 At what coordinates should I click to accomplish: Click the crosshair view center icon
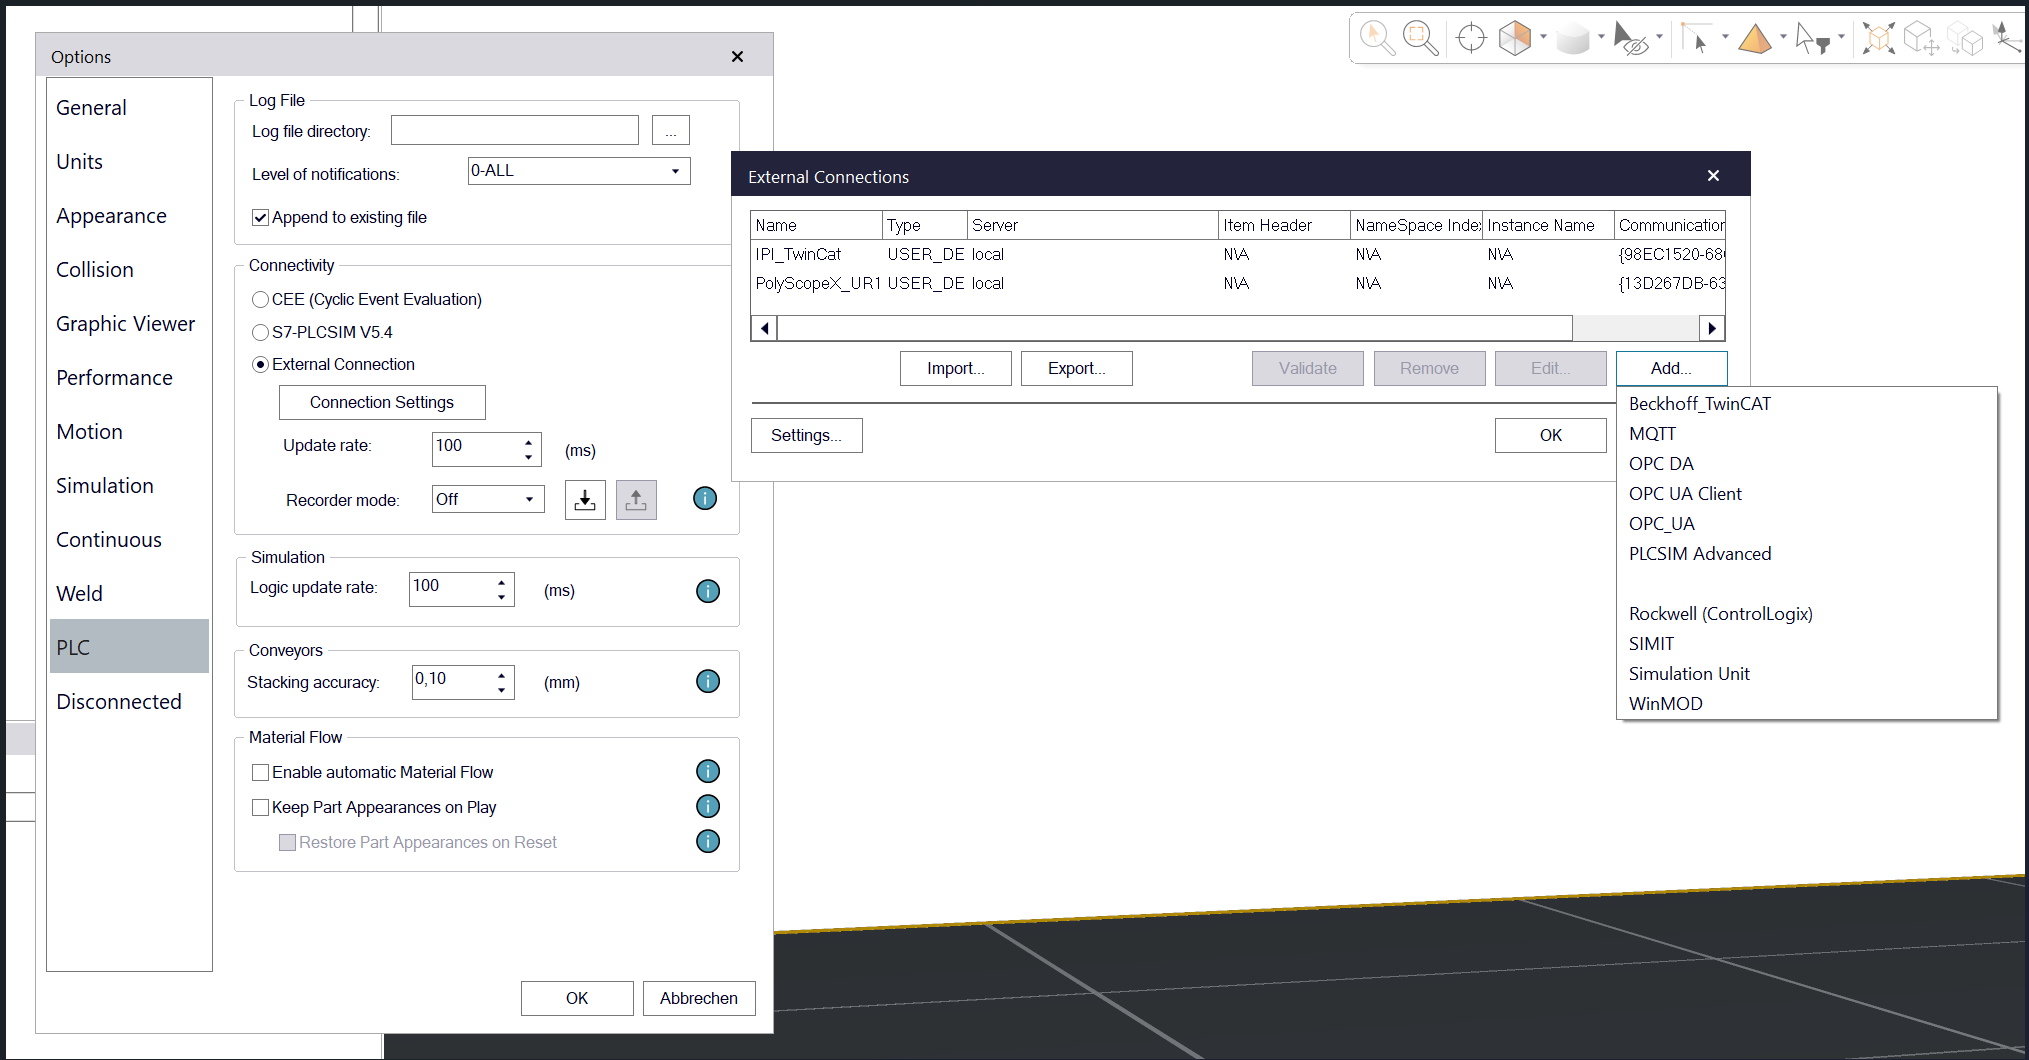pyautogui.click(x=1471, y=38)
